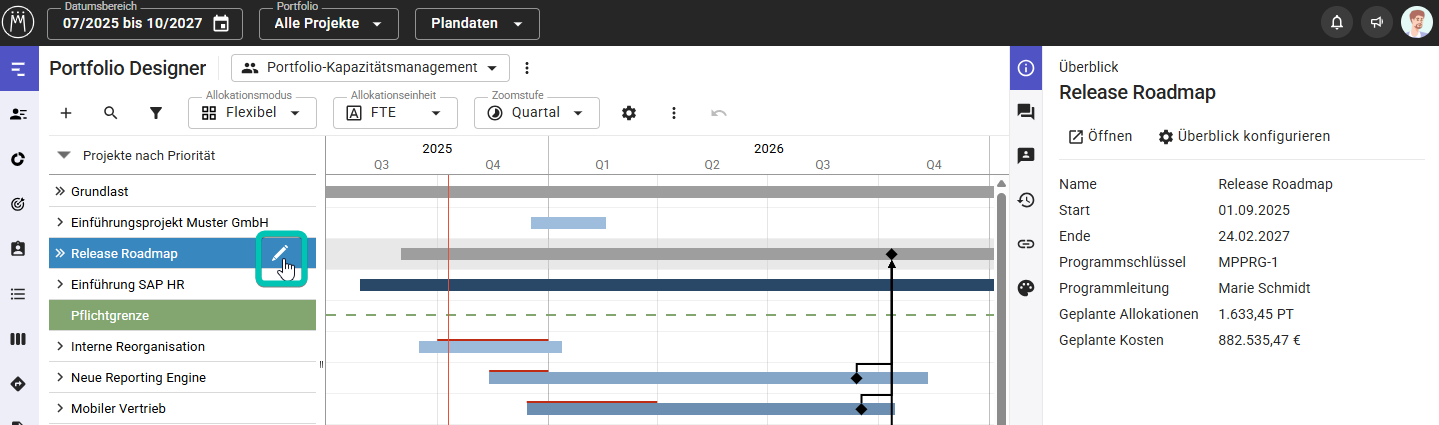Open the Portfolio Alle Projekte dropdown
The image size is (1439, 425).
point(328,23)
